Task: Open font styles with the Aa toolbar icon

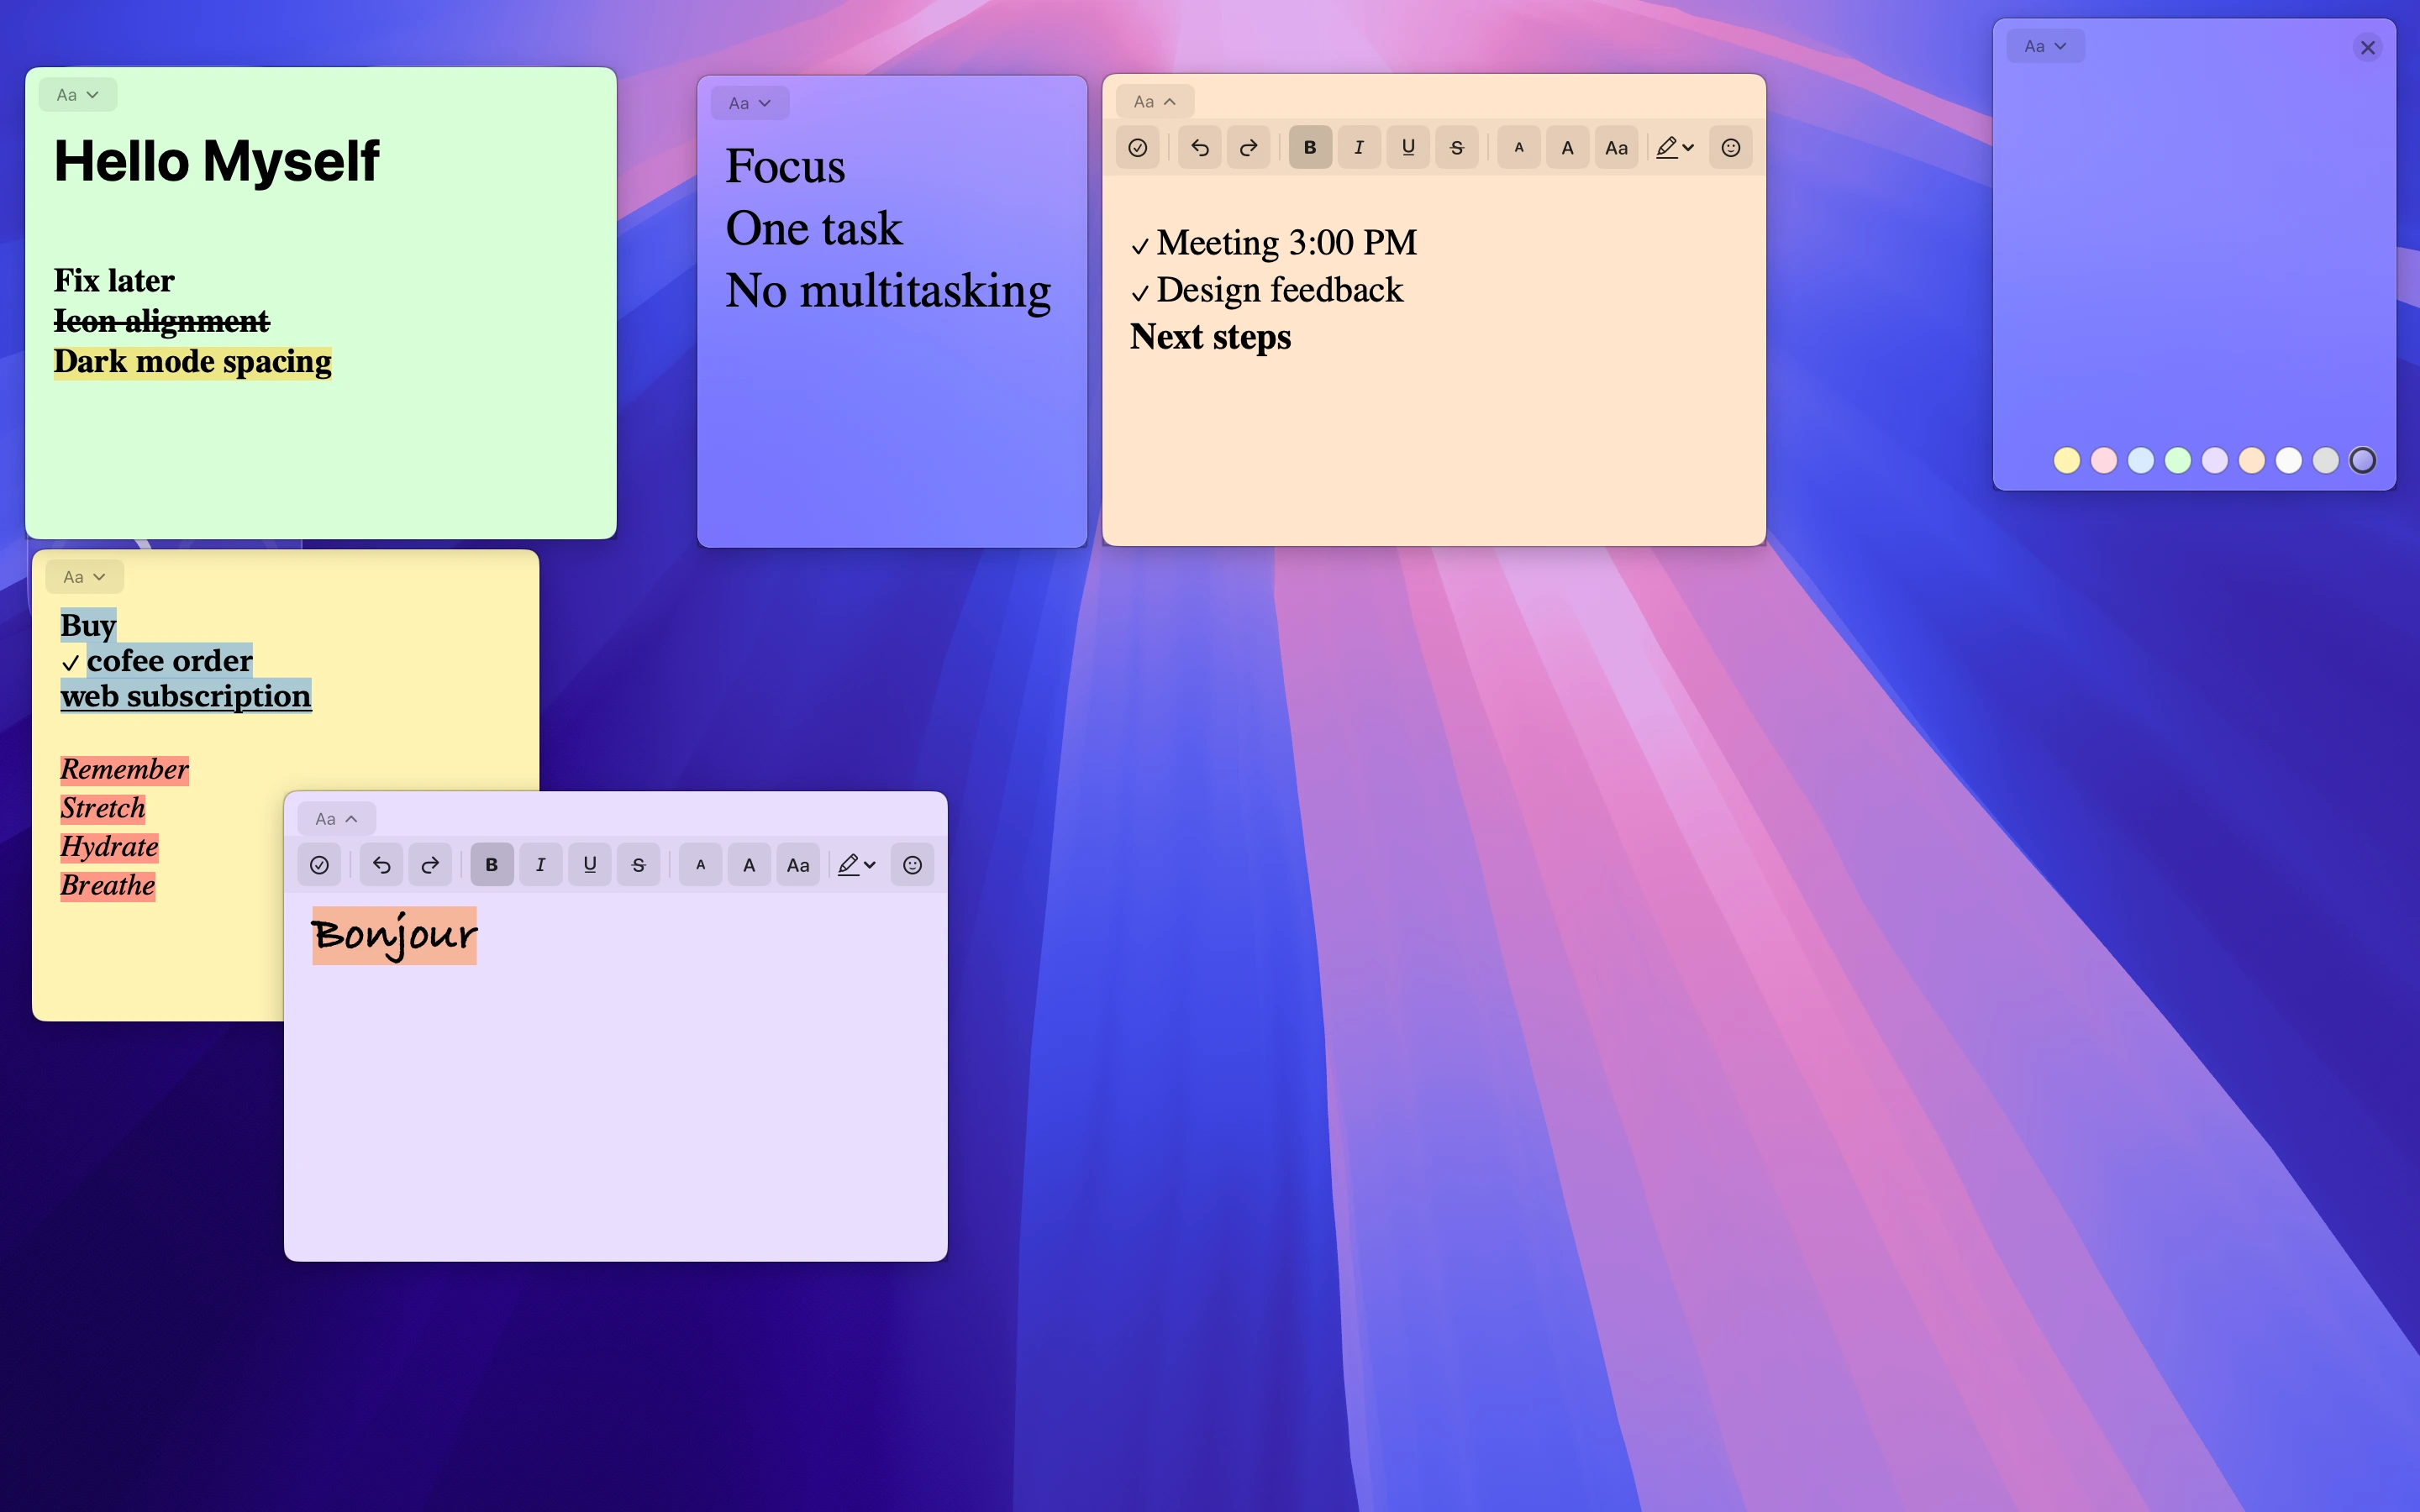Action: (x=1615, y=147)
